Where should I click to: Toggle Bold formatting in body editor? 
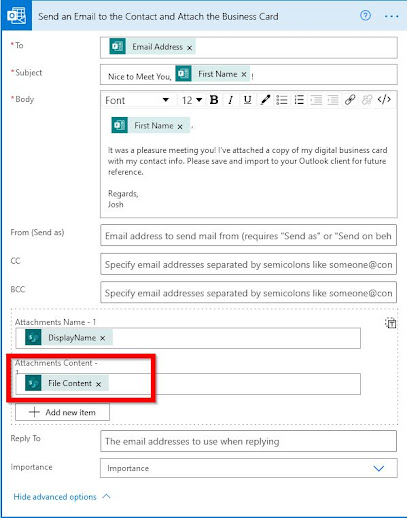(214, 100)
